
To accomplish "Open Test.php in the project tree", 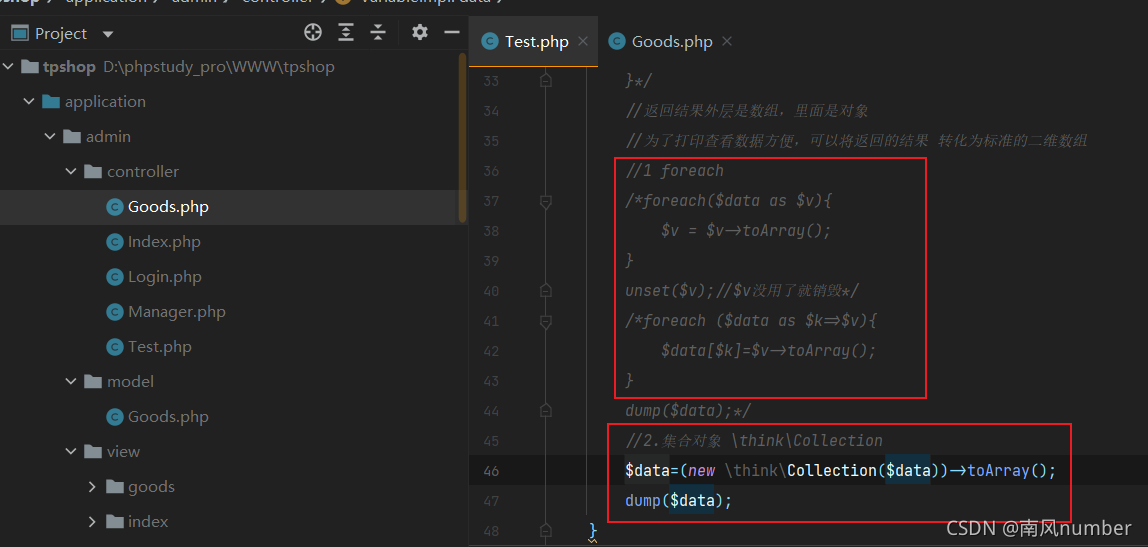I will (x=160, y=346).
